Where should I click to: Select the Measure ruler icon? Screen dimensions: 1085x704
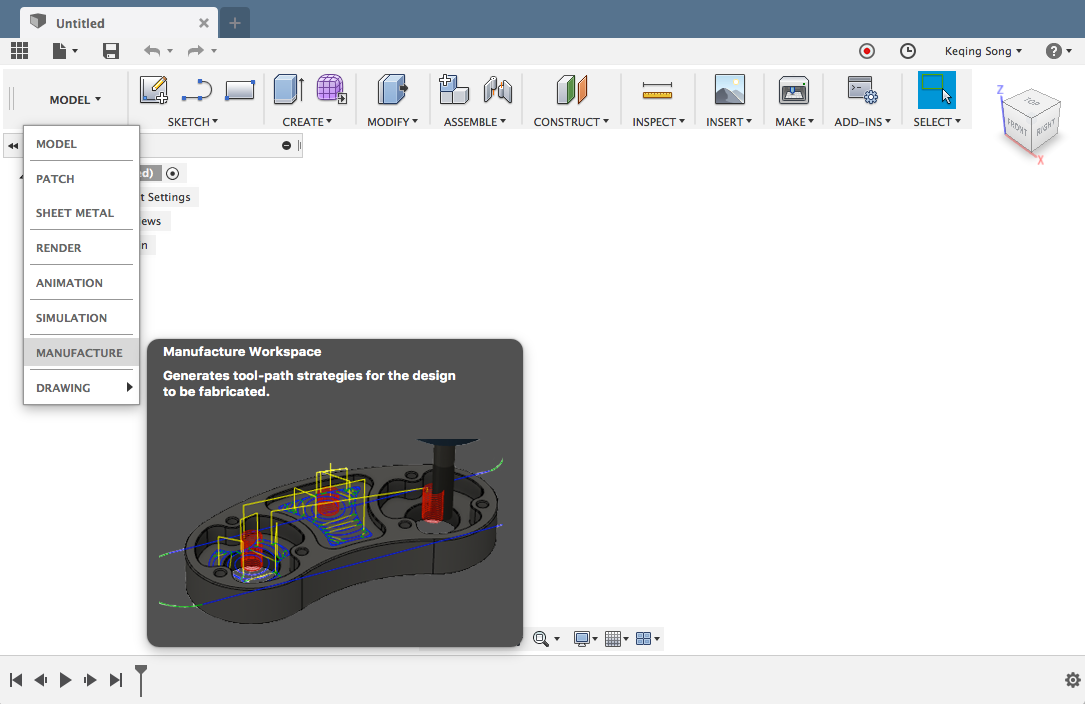click(x=656, y=92)
